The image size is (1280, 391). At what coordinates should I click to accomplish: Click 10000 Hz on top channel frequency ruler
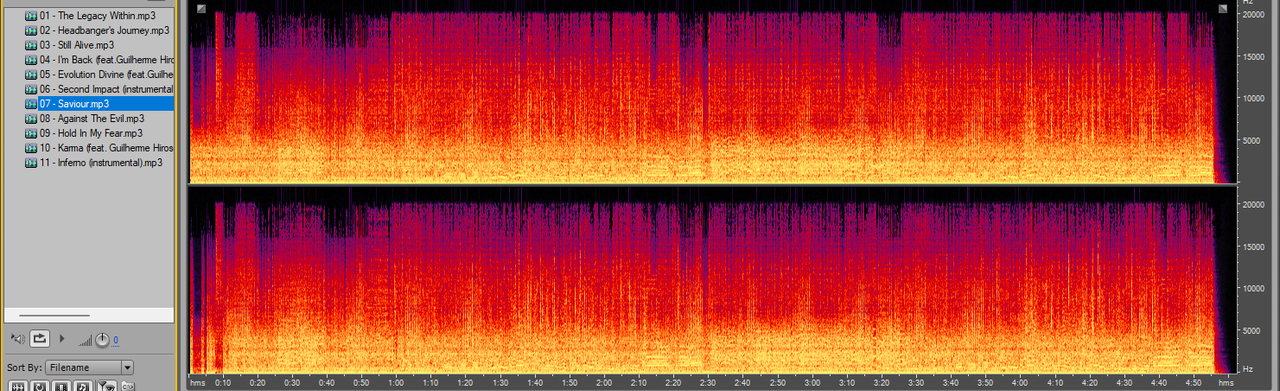click(1253, 98)
